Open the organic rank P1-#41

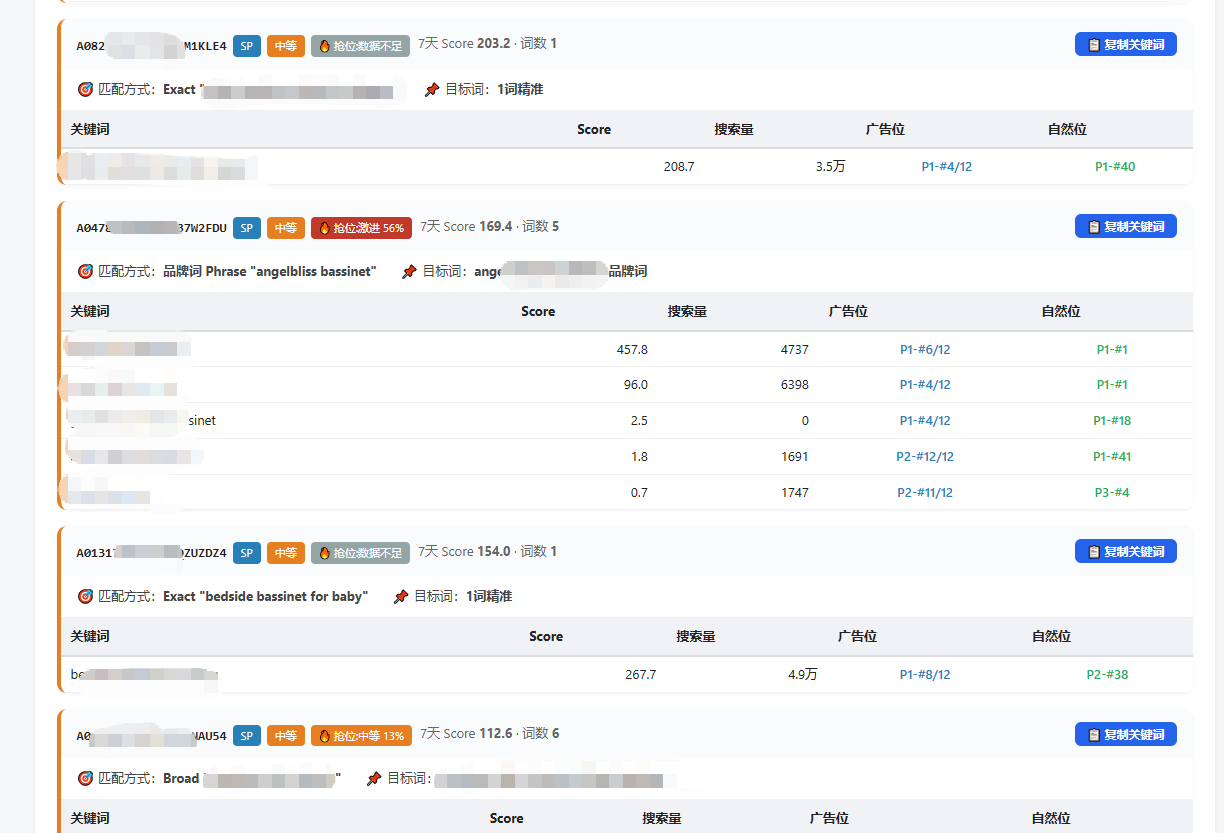click(1112, 457)
